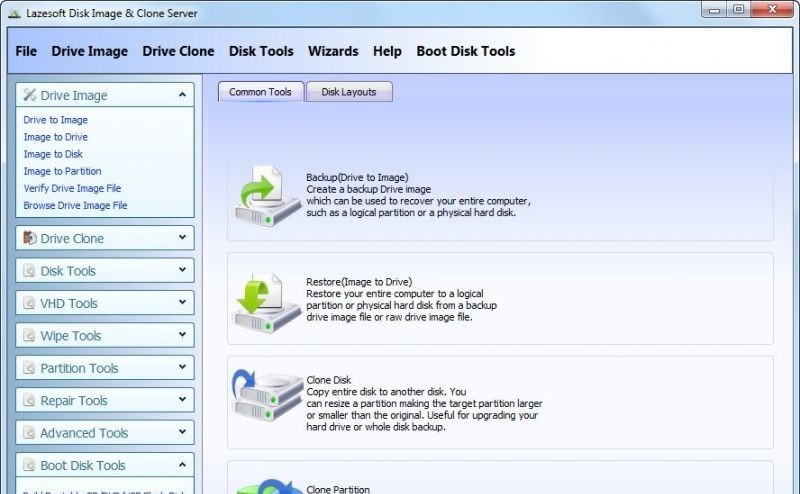Expand the Repair Tools sidebar section
Image resolution: width=800 pixels, height=494 pixels.
tap(182, 399)
